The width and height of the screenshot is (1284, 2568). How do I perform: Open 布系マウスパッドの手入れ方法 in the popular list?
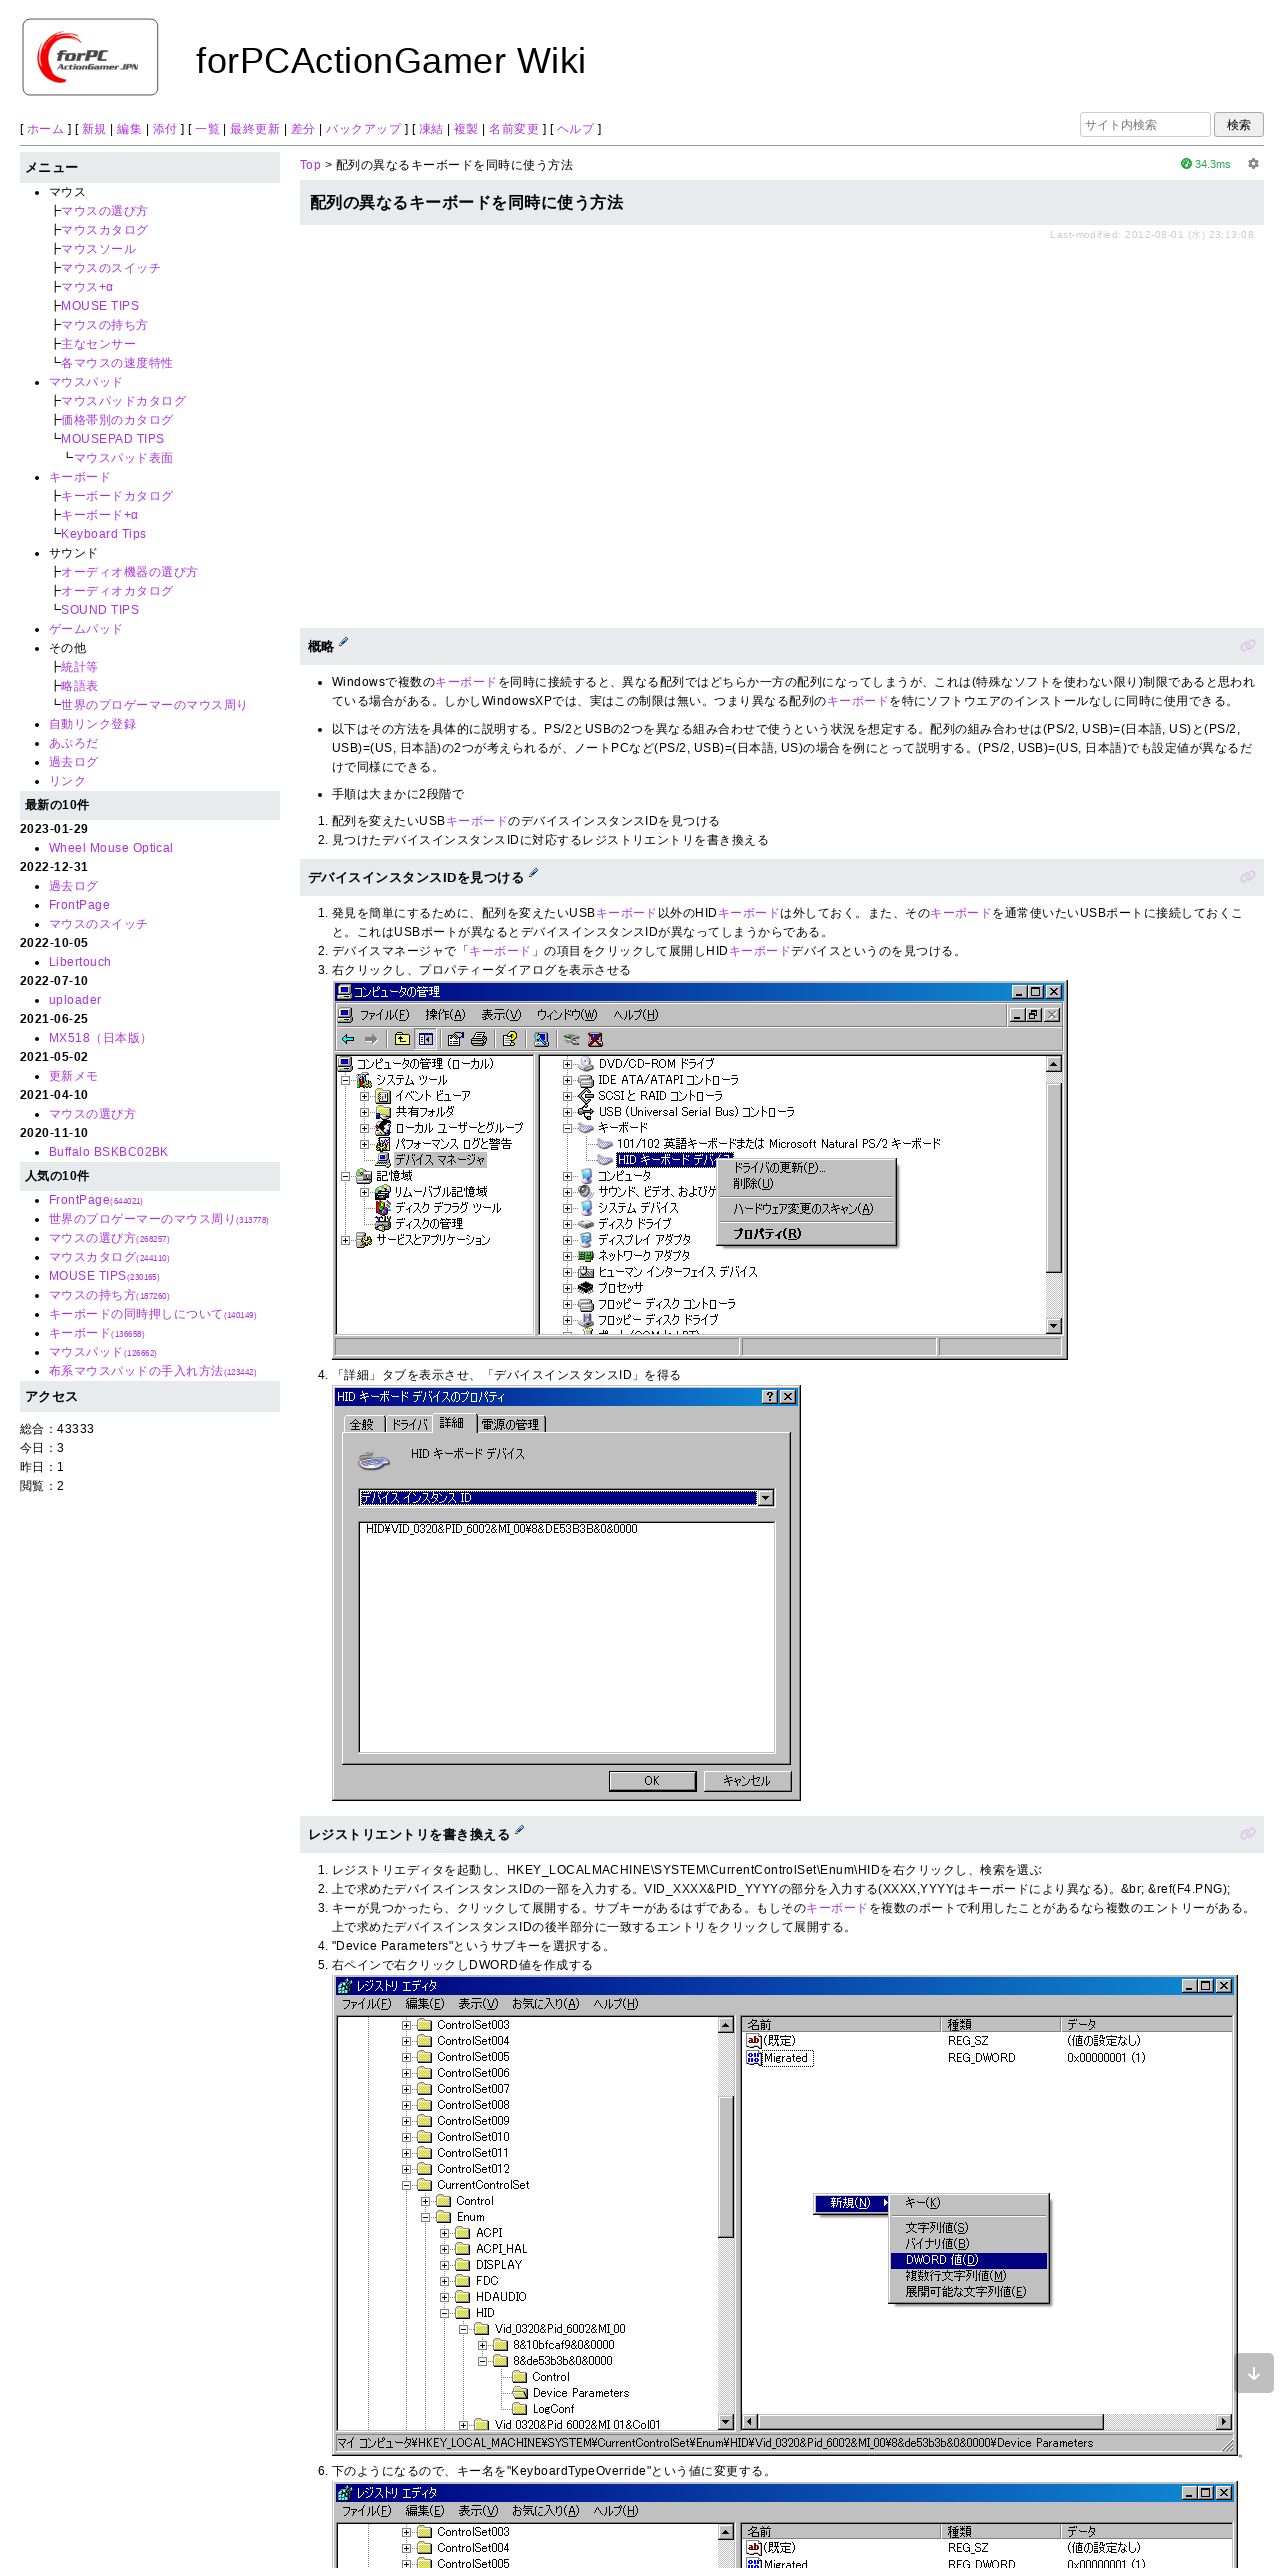(135, 1371)
